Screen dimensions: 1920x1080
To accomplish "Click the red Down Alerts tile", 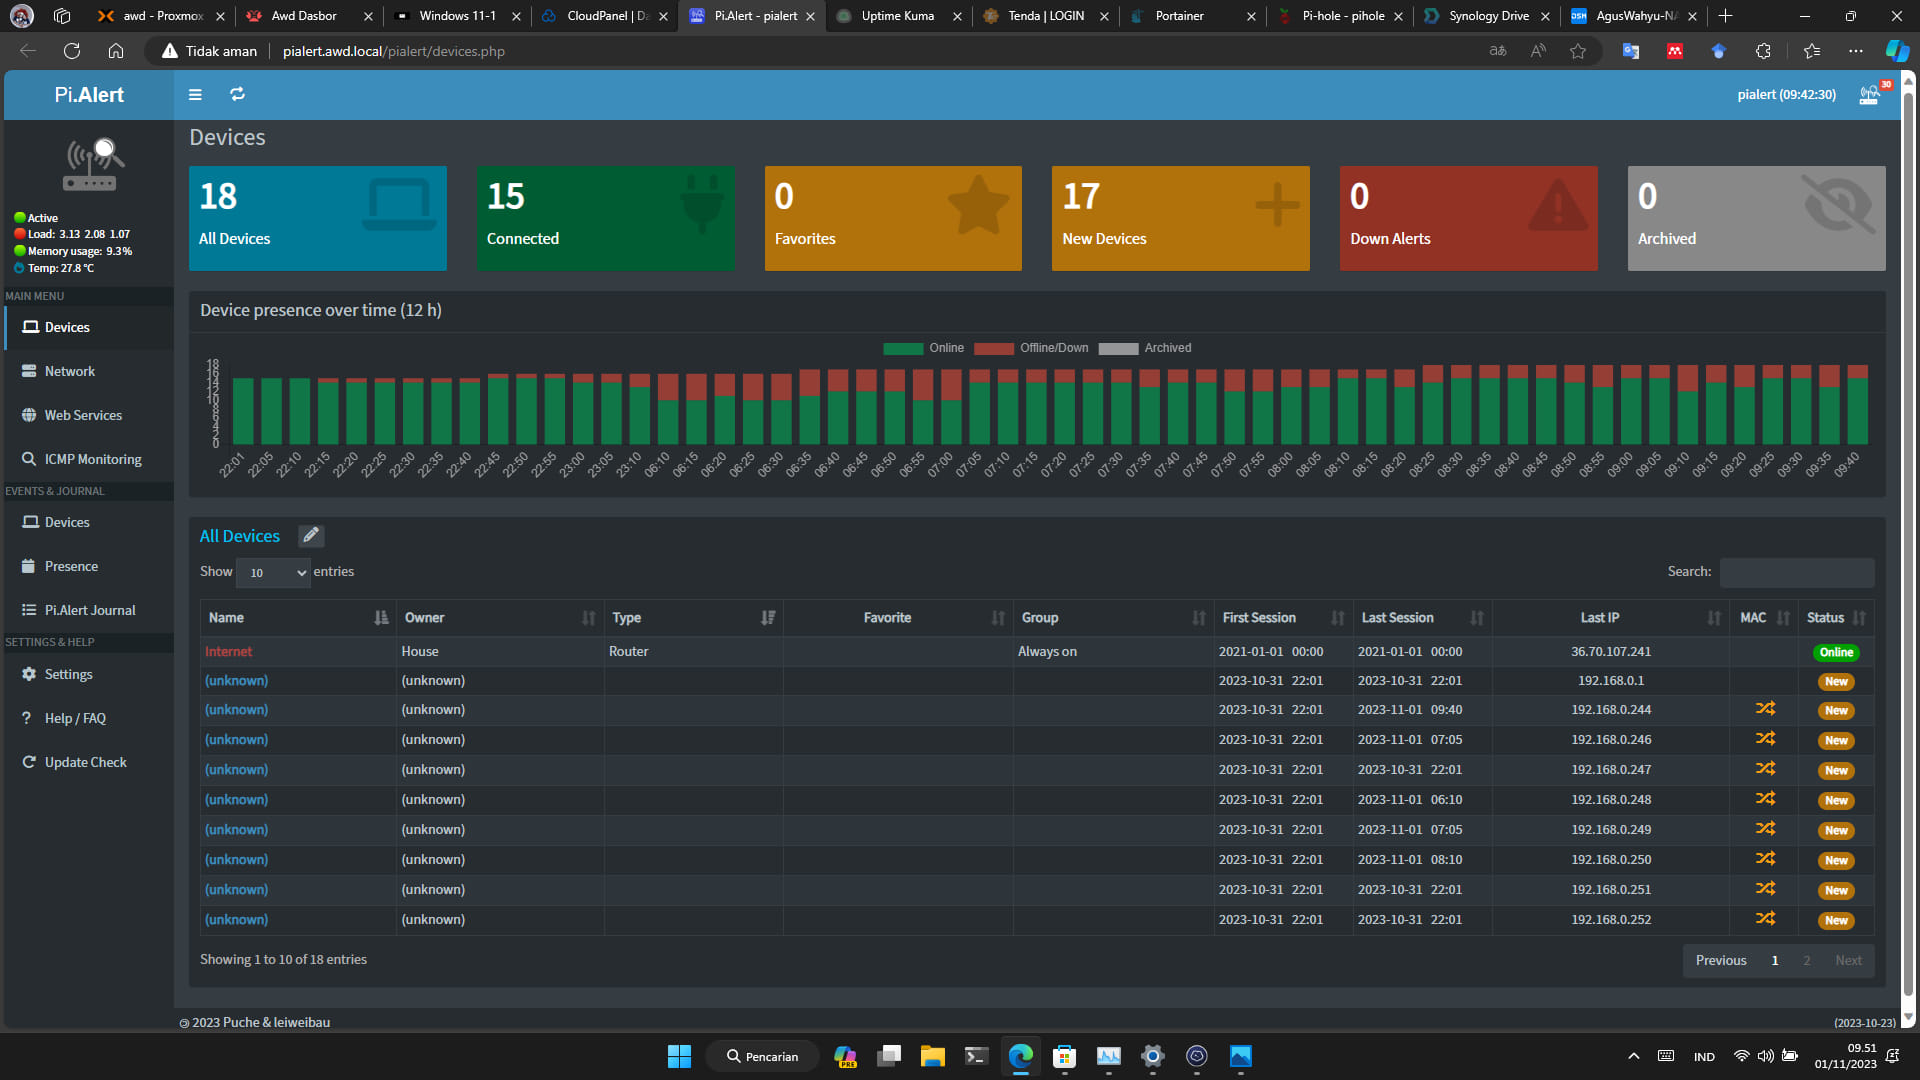I will click(1468, 218).
